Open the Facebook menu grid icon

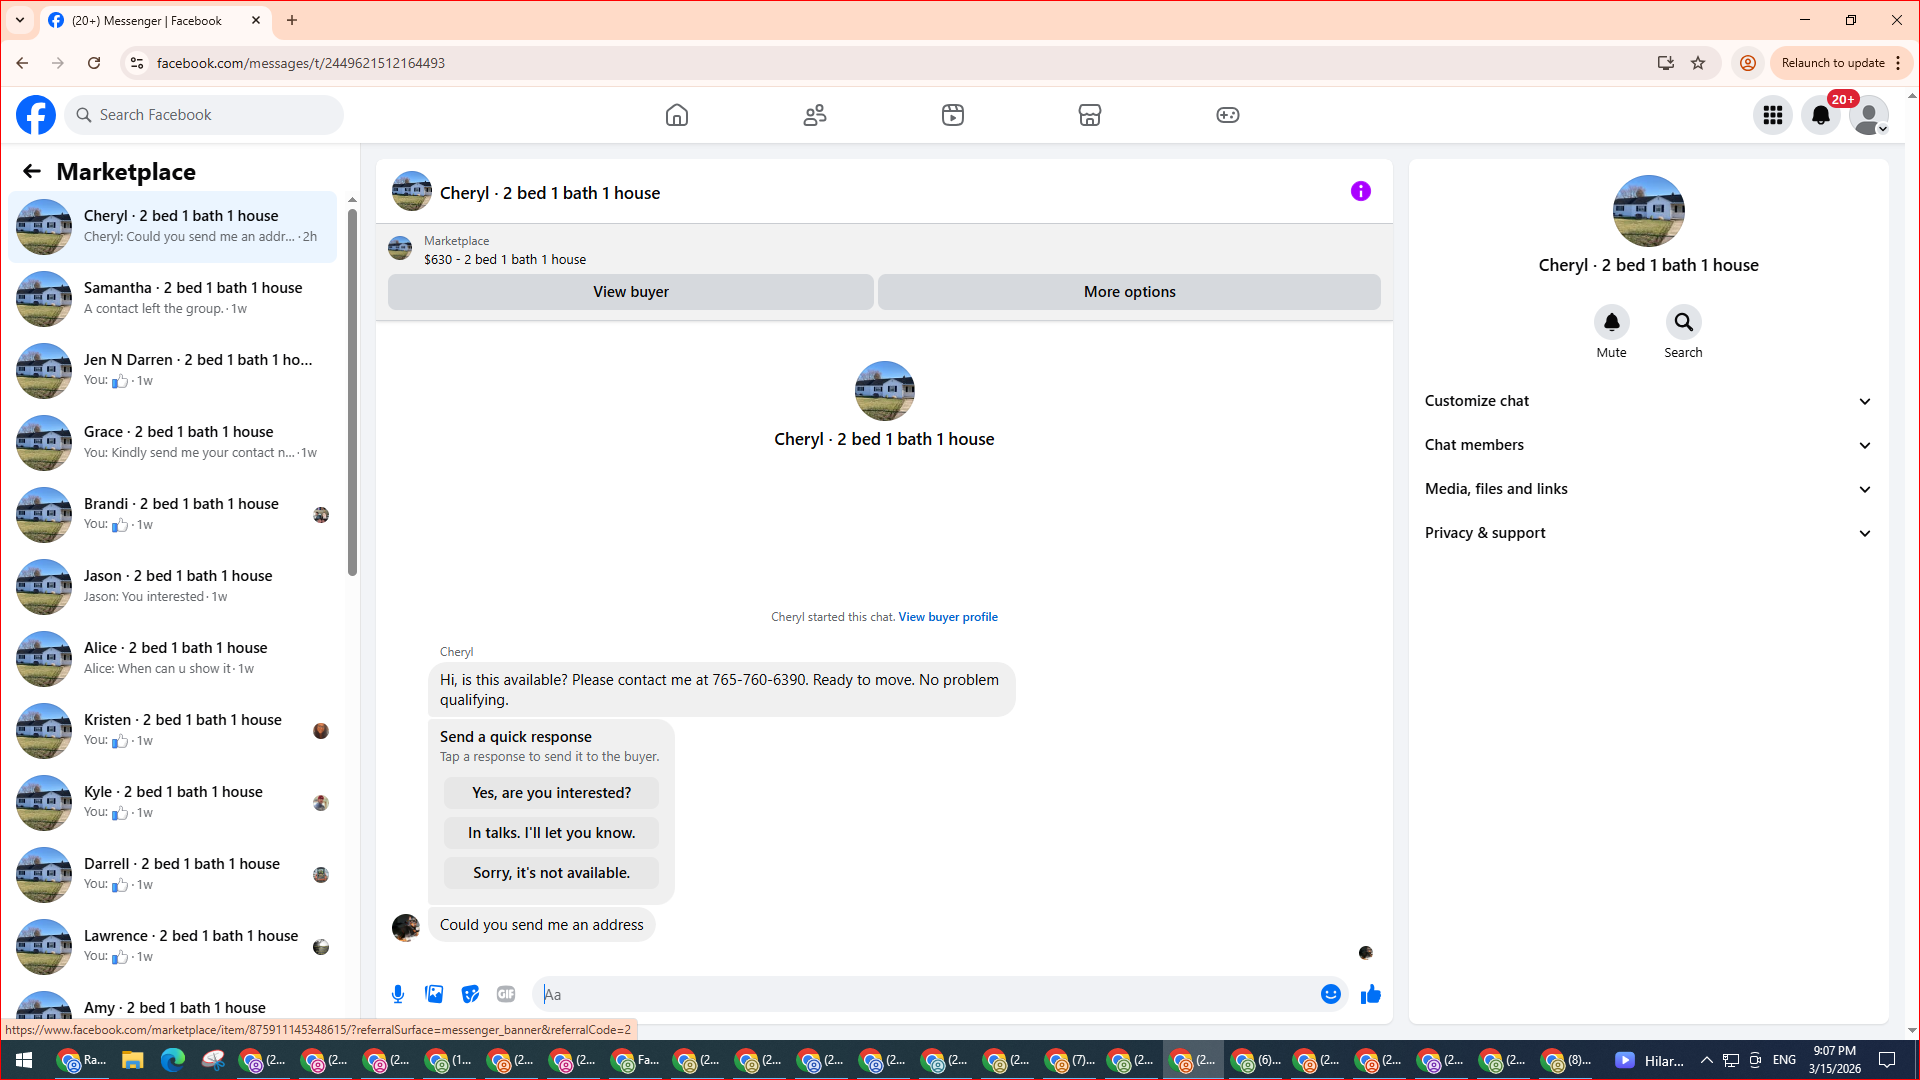point(1773,115)
